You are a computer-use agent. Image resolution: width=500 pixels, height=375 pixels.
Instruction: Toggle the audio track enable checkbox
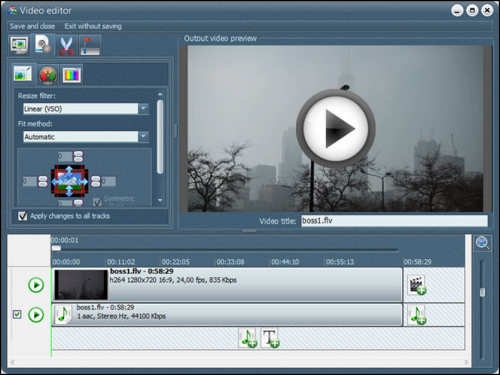tap(17, 314)
